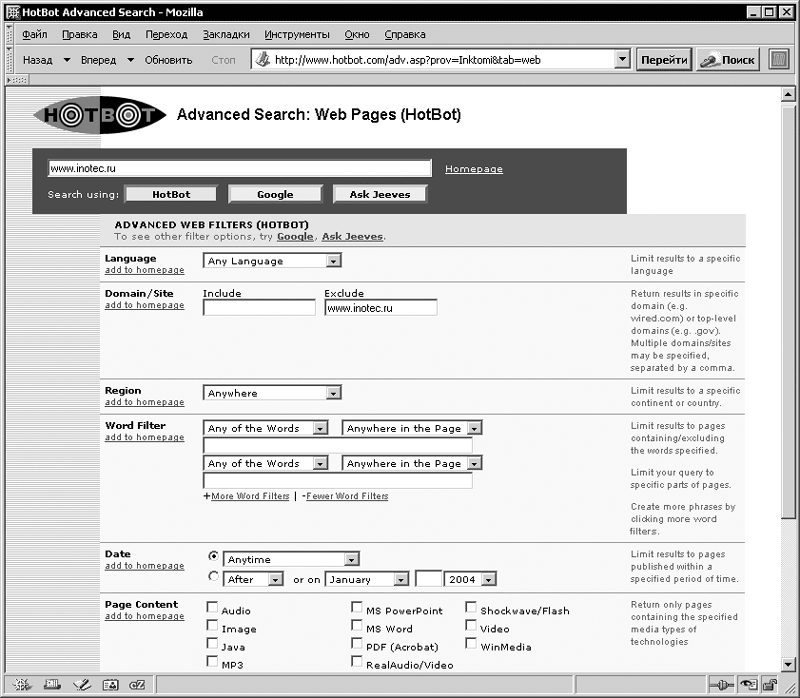Check the WinMedia checkbox
Viewport: 800px width, 698px height.
click(x=471, y=643)
